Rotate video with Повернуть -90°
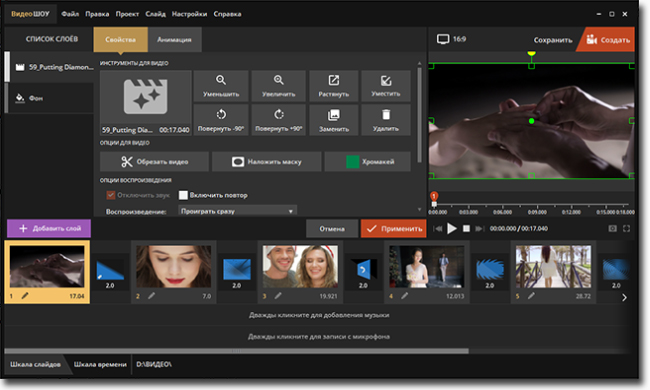Image resolution: width=650 pixels, height=390 pixels. coord(221,120)
